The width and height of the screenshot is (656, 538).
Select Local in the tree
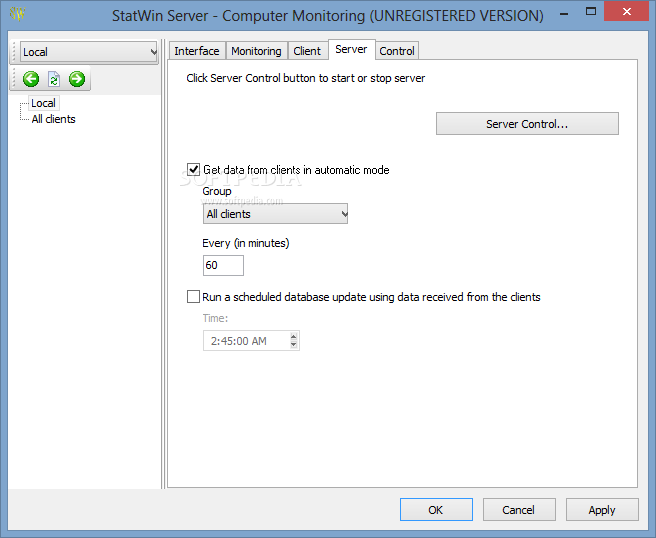pyautogui.click(x=44, y=103)
